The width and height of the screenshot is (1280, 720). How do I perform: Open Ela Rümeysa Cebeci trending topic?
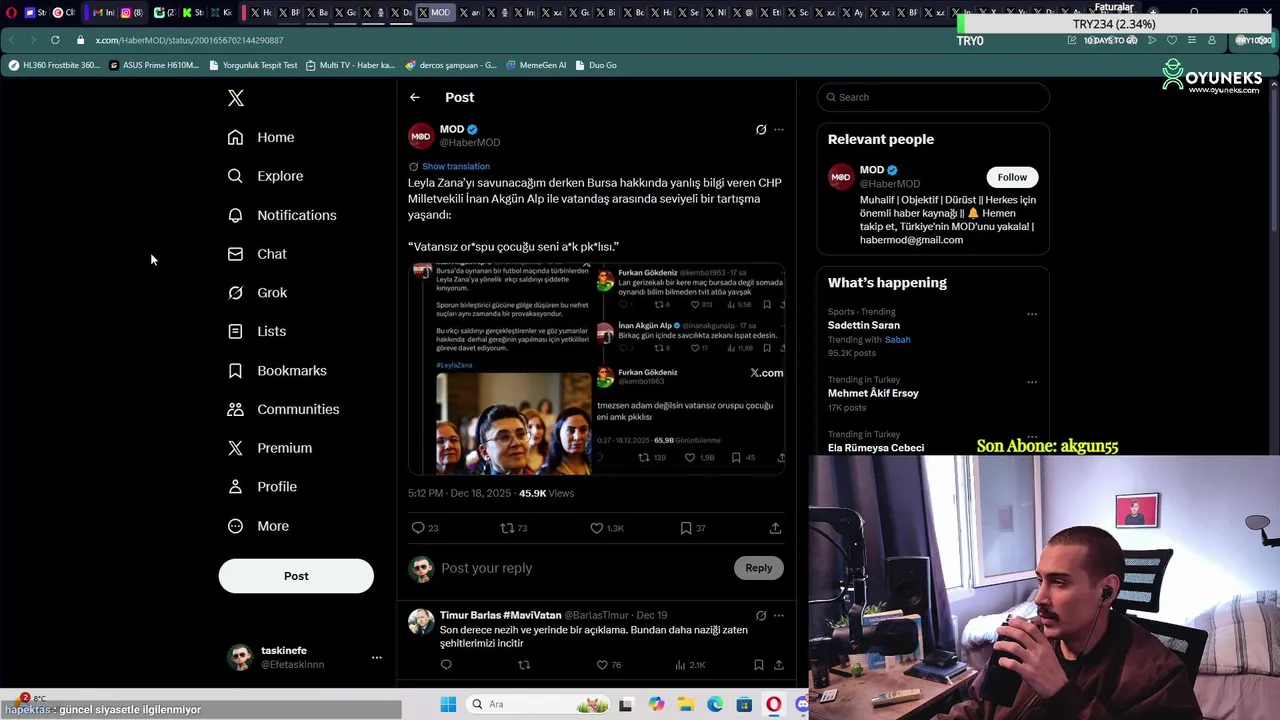coord(876,448)
